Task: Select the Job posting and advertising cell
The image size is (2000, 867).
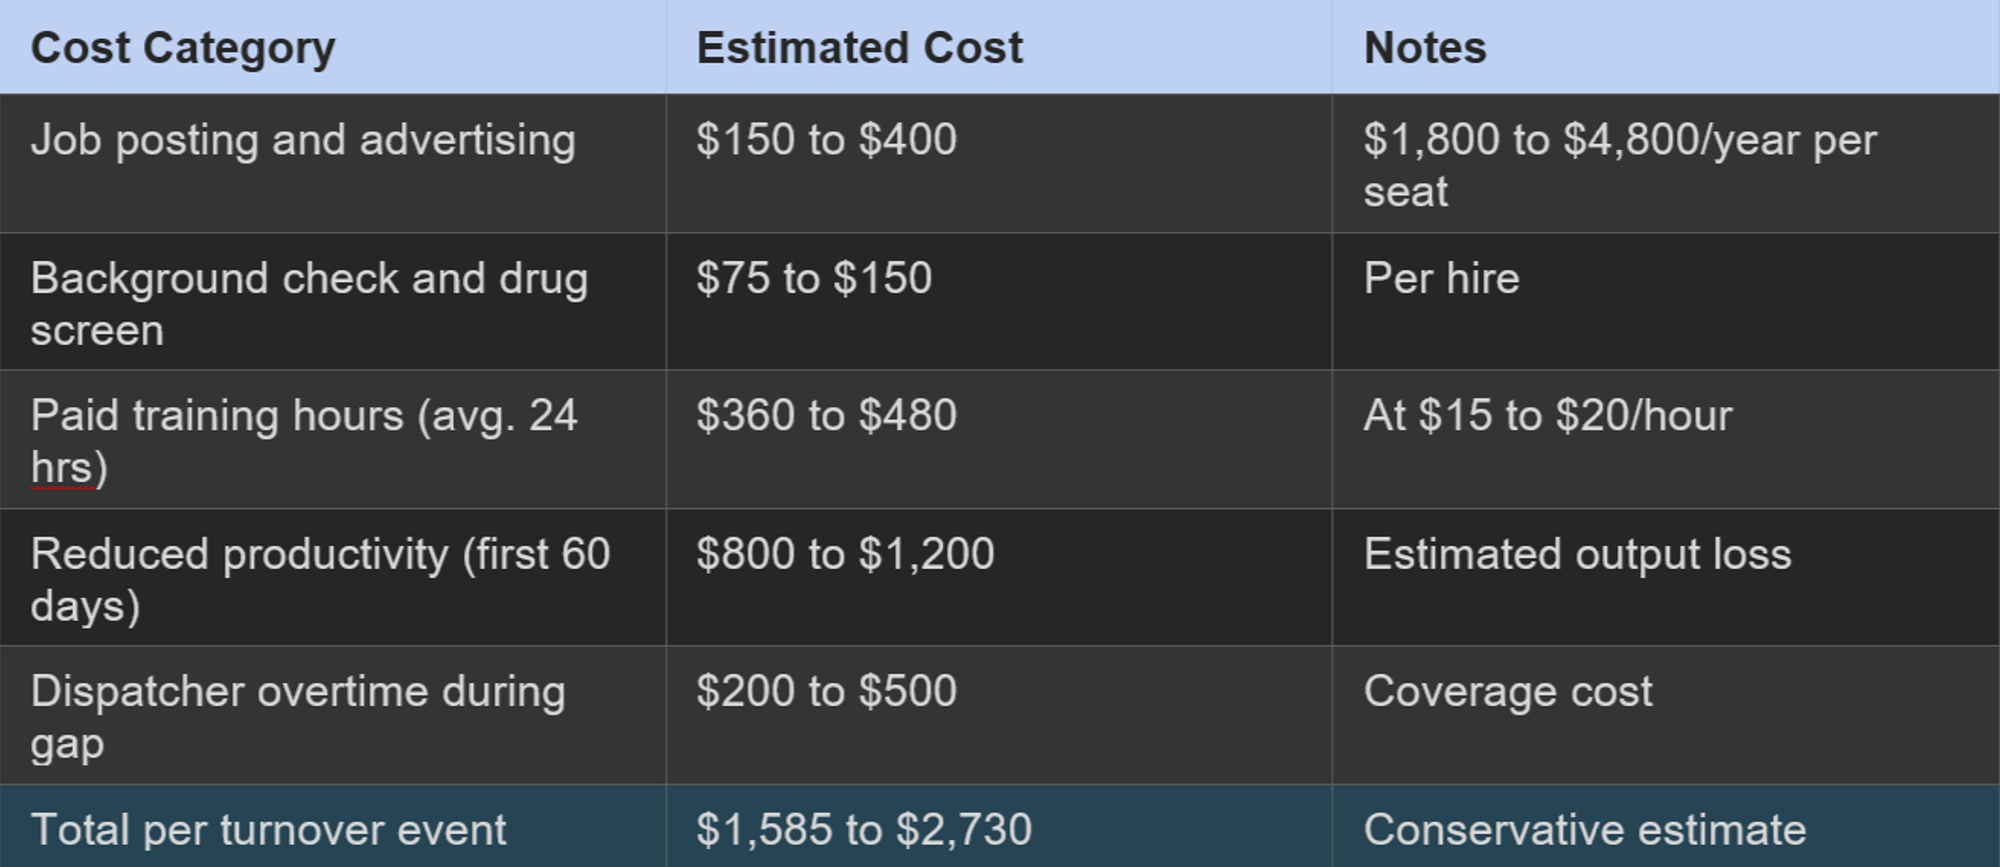Action: 303,140
